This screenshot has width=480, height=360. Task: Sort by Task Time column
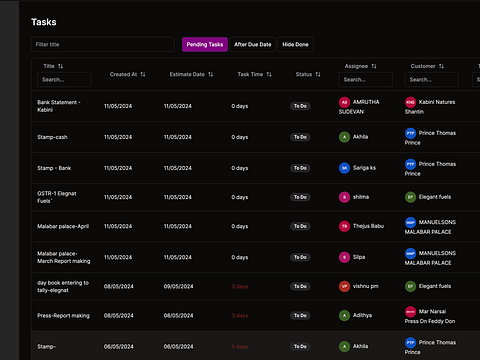click(269, 74)
